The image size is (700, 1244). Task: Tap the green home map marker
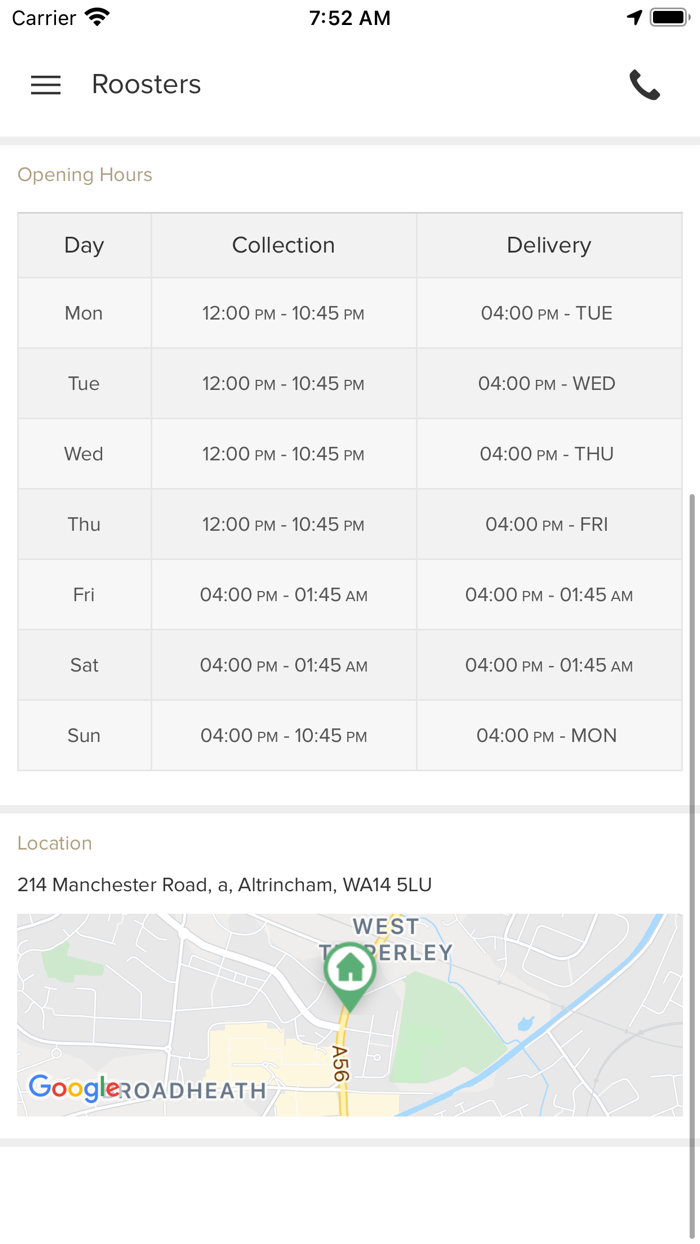tap(349, 972)
